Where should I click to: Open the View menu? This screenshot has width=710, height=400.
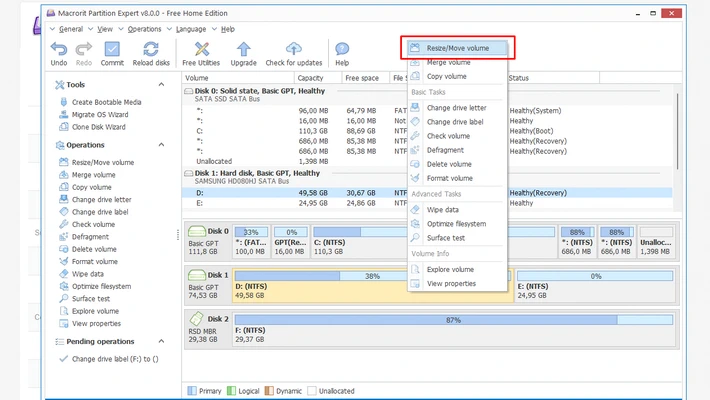105,29
